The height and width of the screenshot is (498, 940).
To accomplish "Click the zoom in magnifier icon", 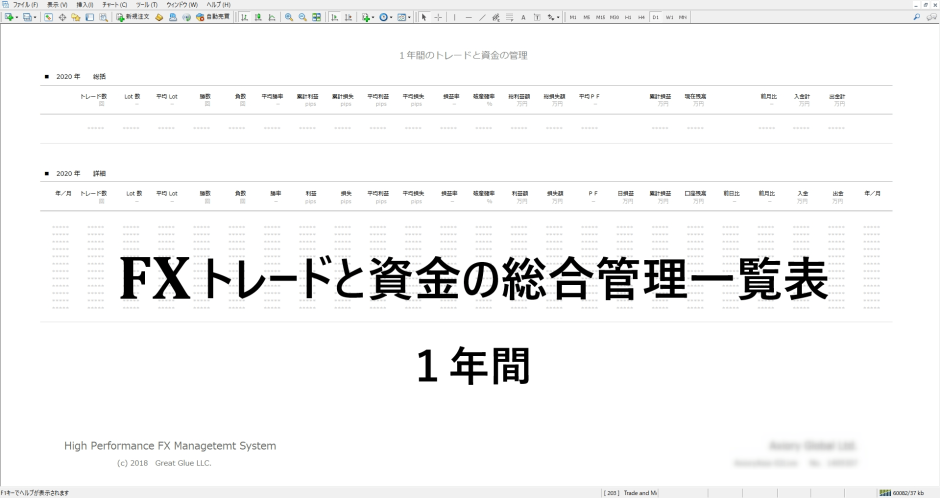I will (x=289, y=17).
